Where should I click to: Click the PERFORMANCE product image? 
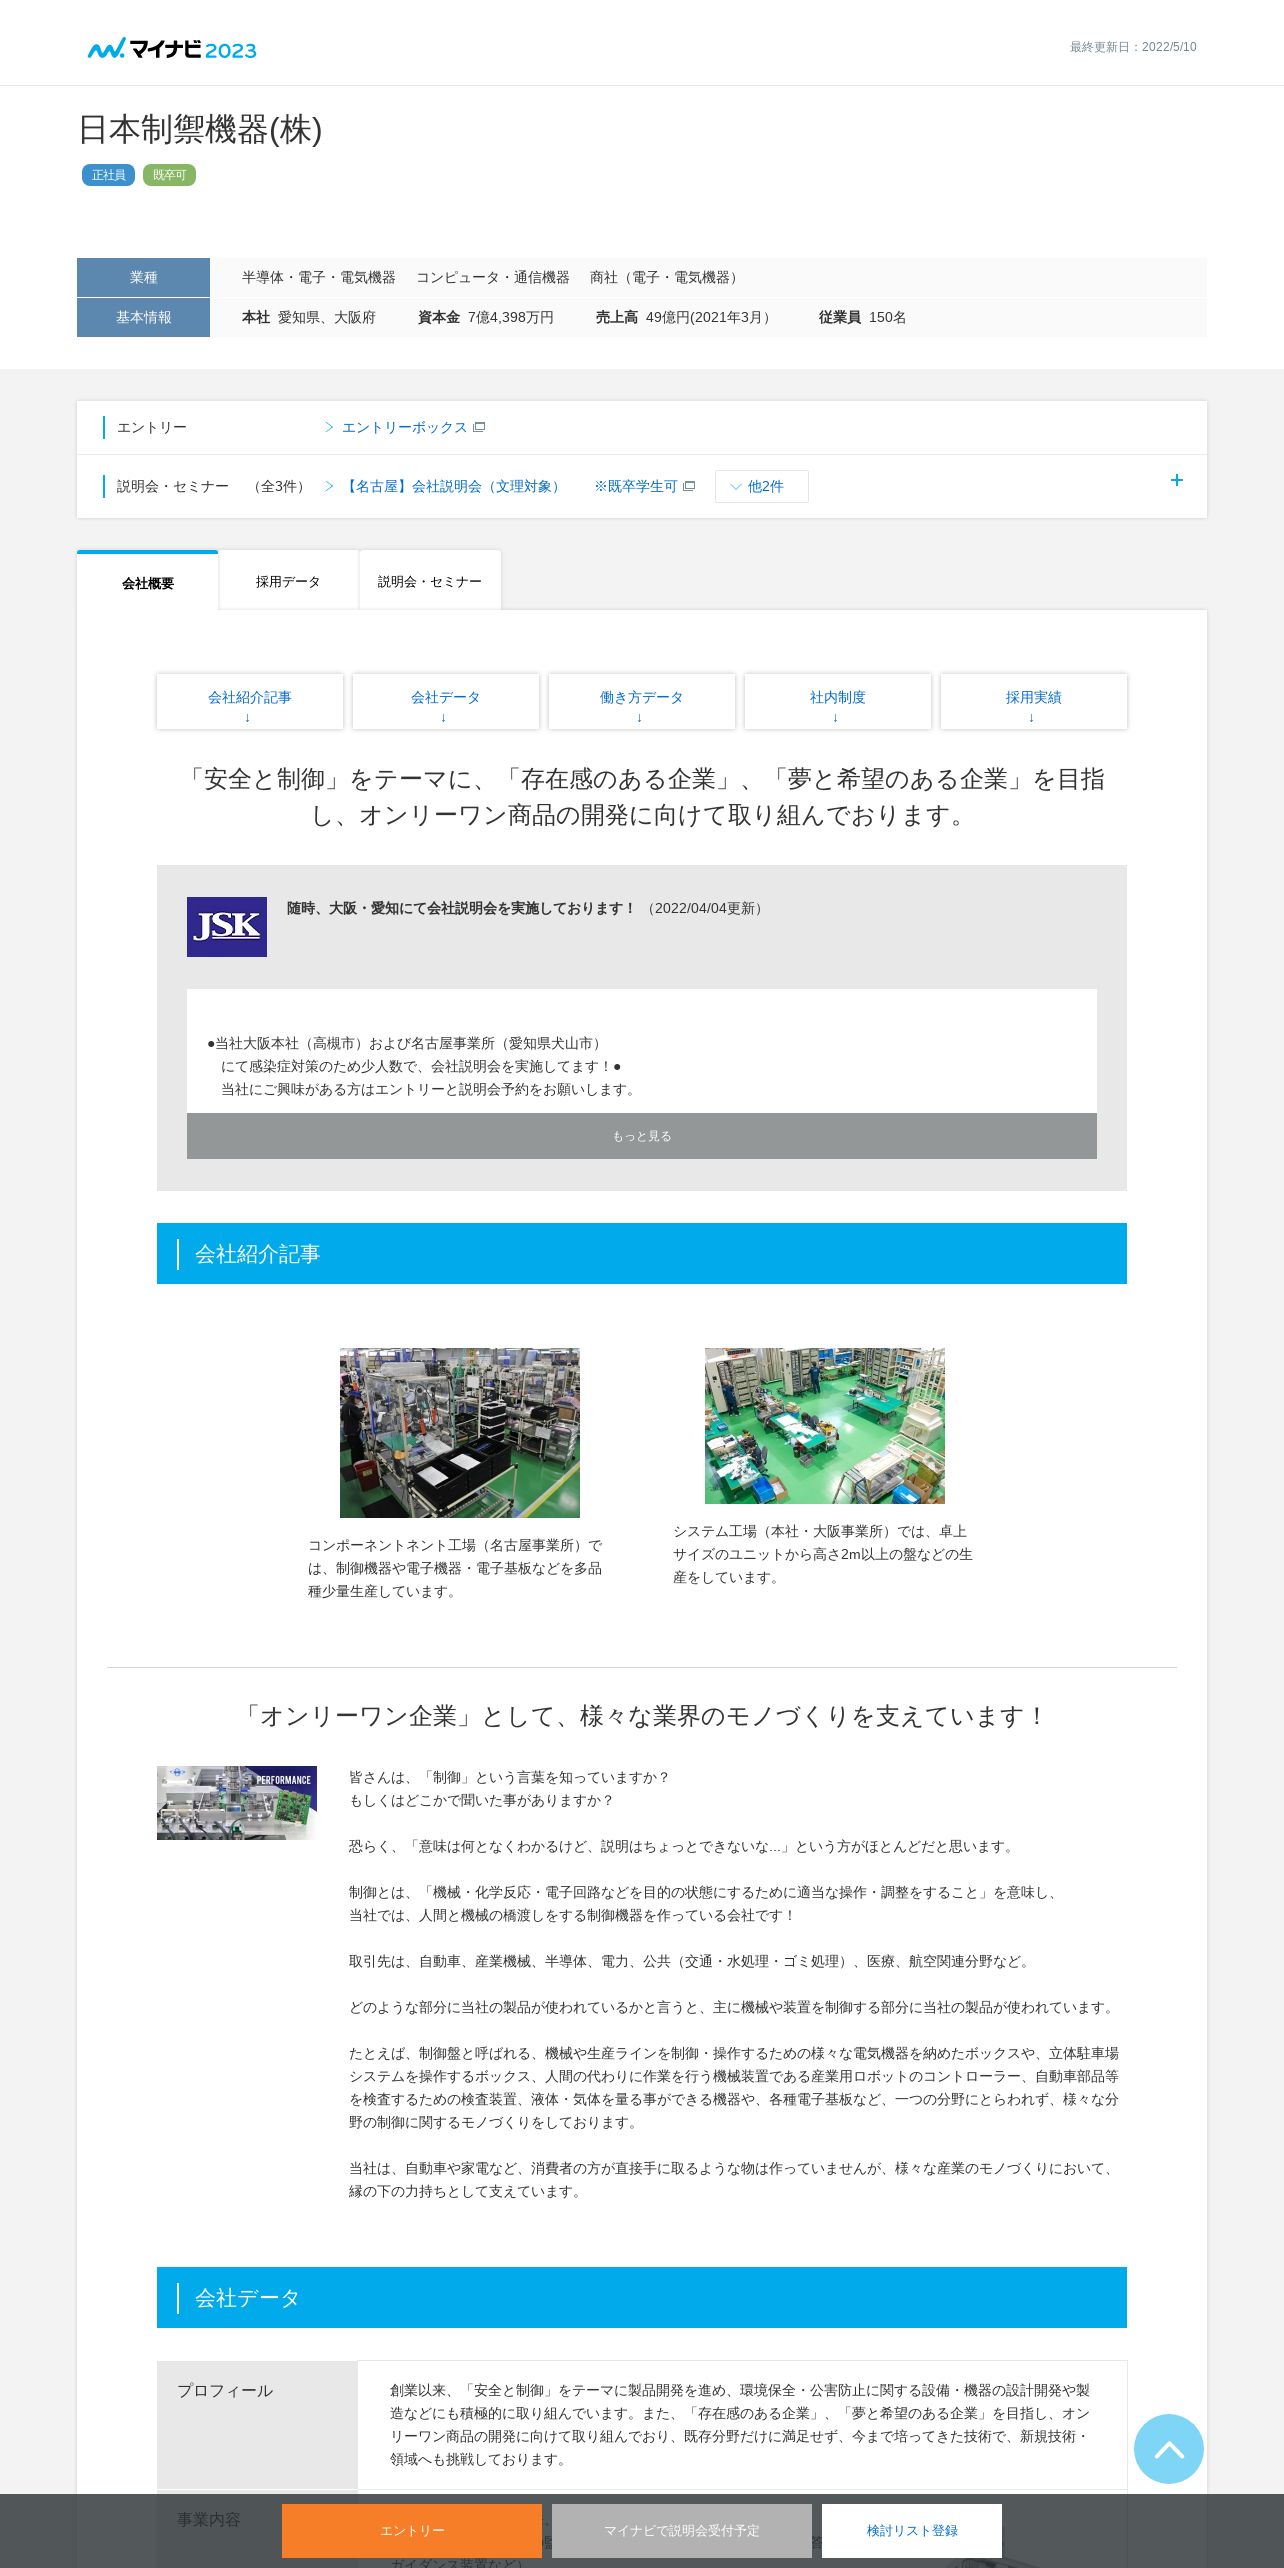(x=237, y=1803)
